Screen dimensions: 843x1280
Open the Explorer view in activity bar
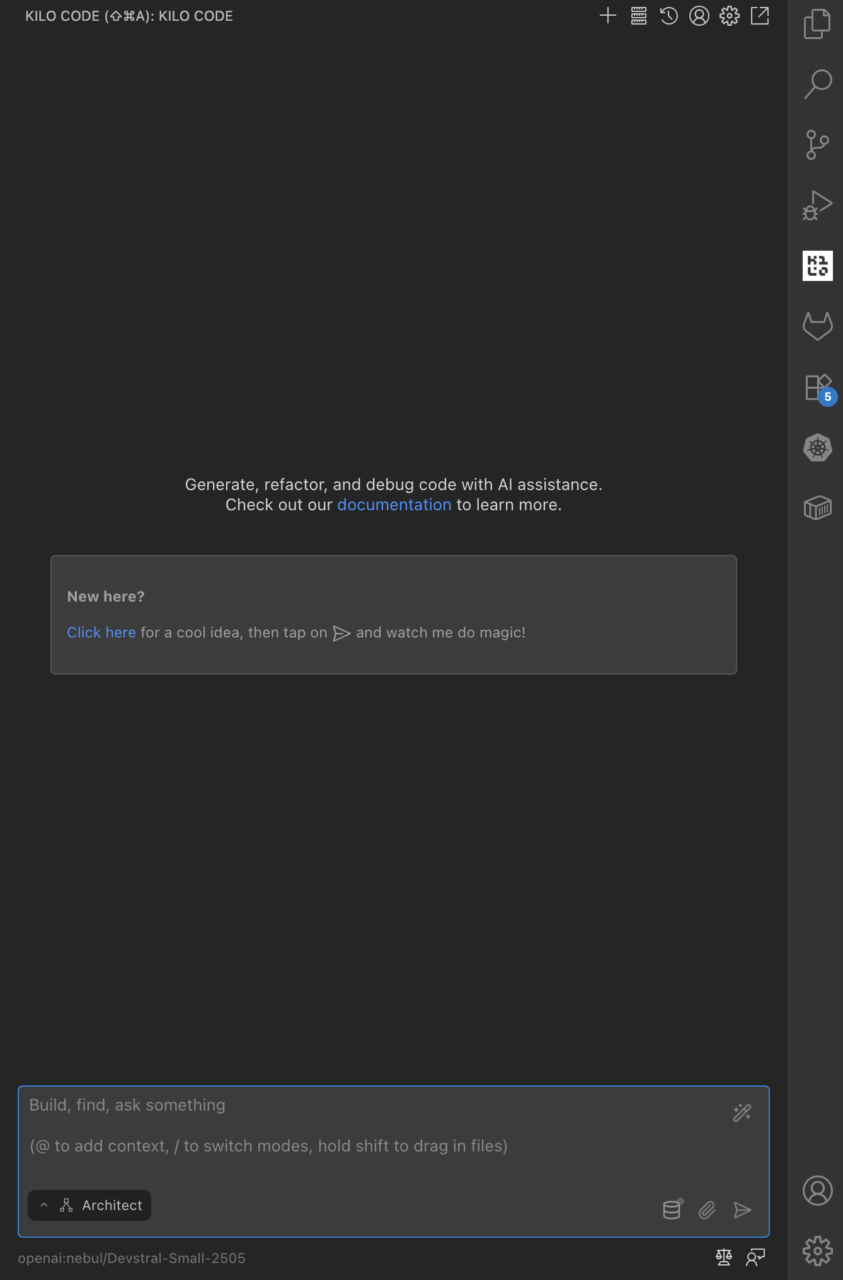tap(817, 24)
